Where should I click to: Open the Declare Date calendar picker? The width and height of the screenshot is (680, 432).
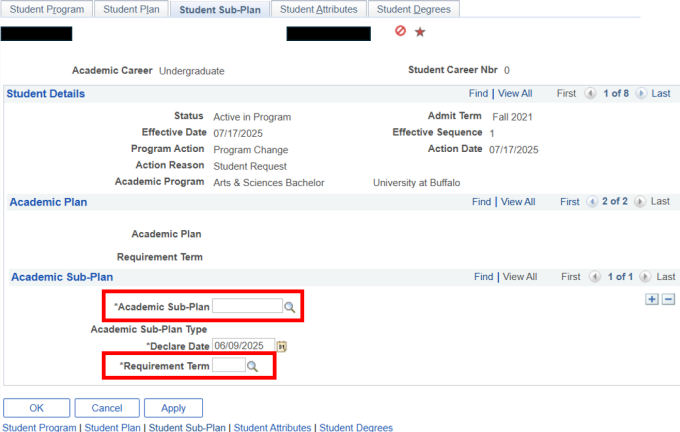click(x=282, y=347)
